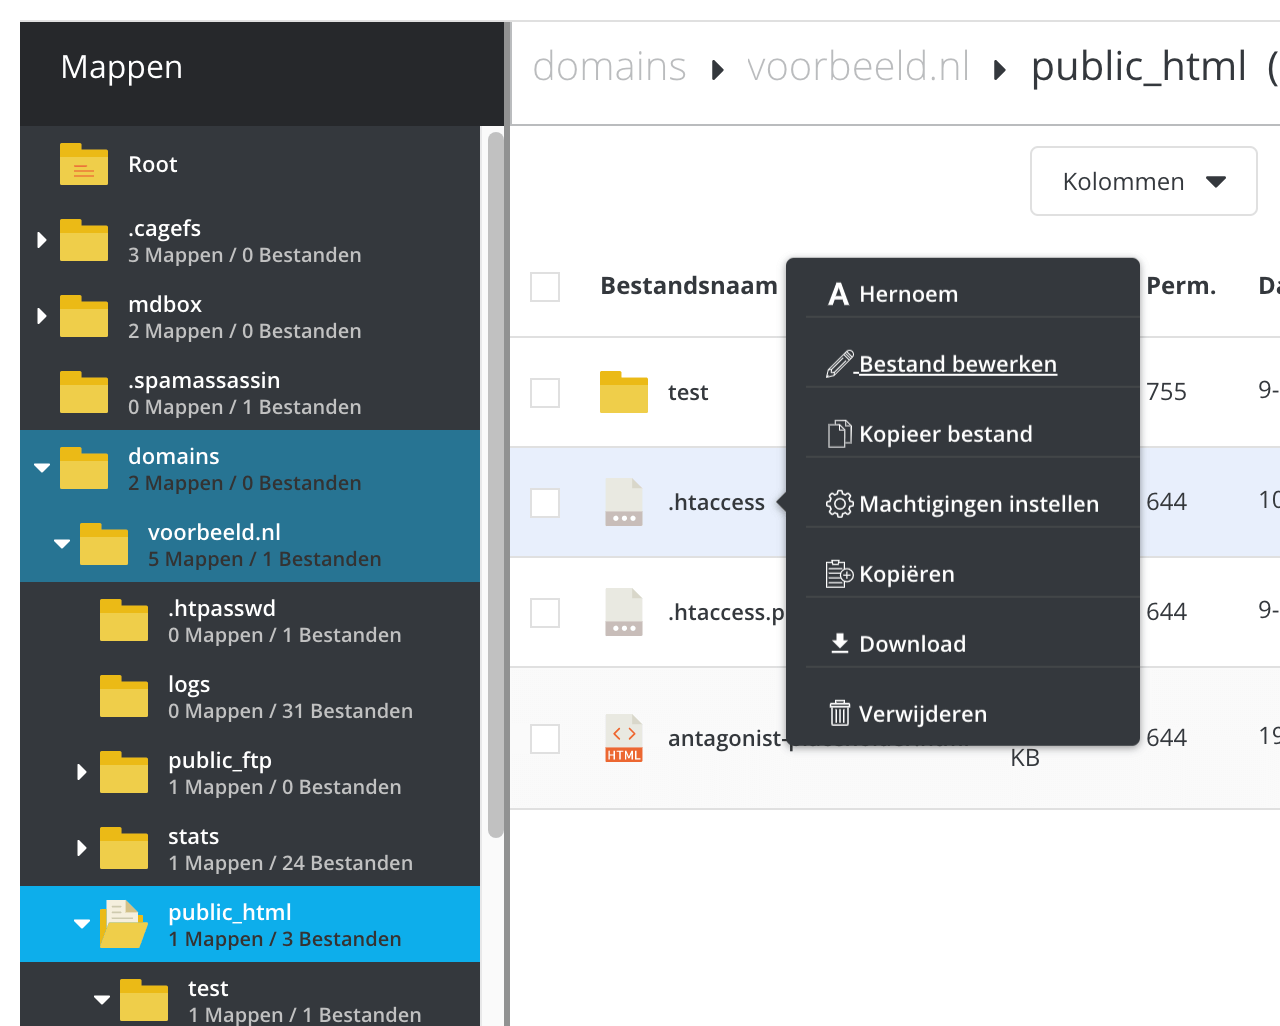This screenshot has height=1026, width=1280.
Task: Click the Mappen panel heading
Action: click(122, 67)
